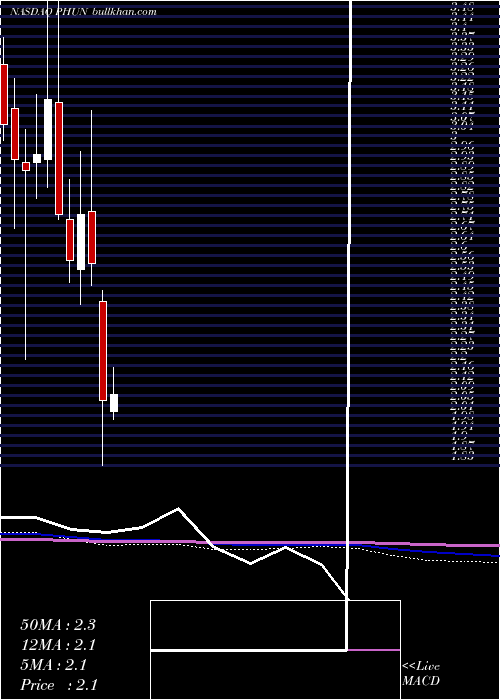The image size is (500, 700).
Task: Click the largest red candle body before the last candle
Action: (103, 351)
